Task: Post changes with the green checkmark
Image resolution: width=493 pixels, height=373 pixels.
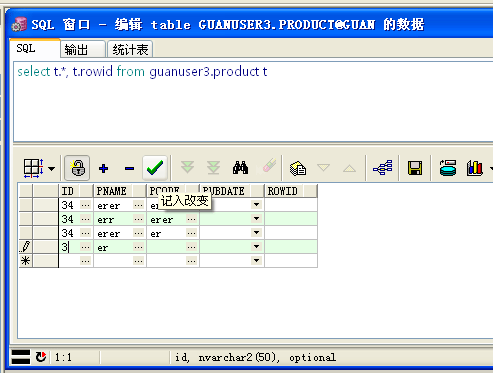Action: (155, 168)
